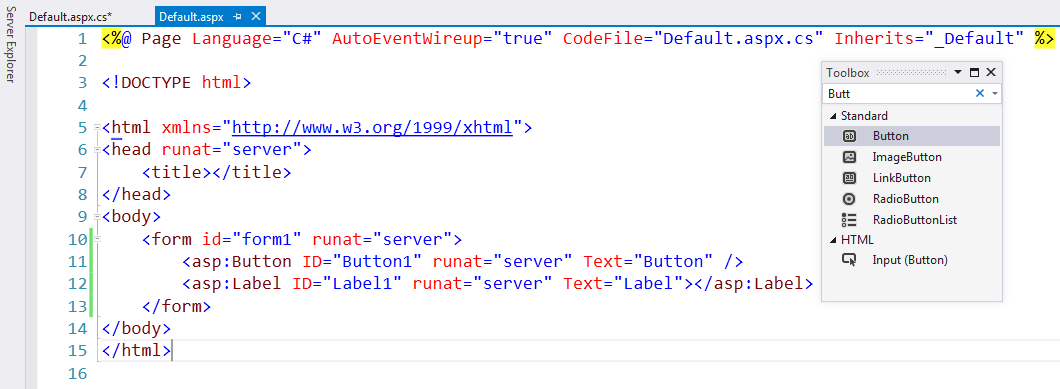
Task: Pin the Default.aspx tab
Action: point(238,16)
